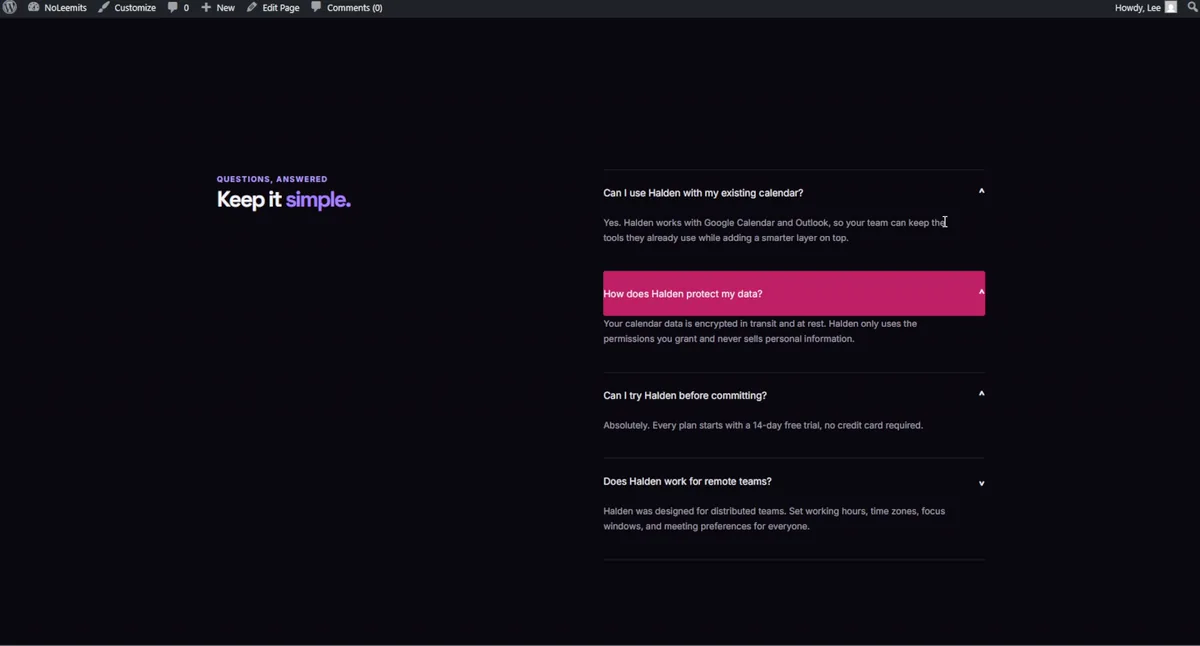Click the 'Keep it simple.' heading
Viewport: 1200px width, 646px height.
point(284,200)
